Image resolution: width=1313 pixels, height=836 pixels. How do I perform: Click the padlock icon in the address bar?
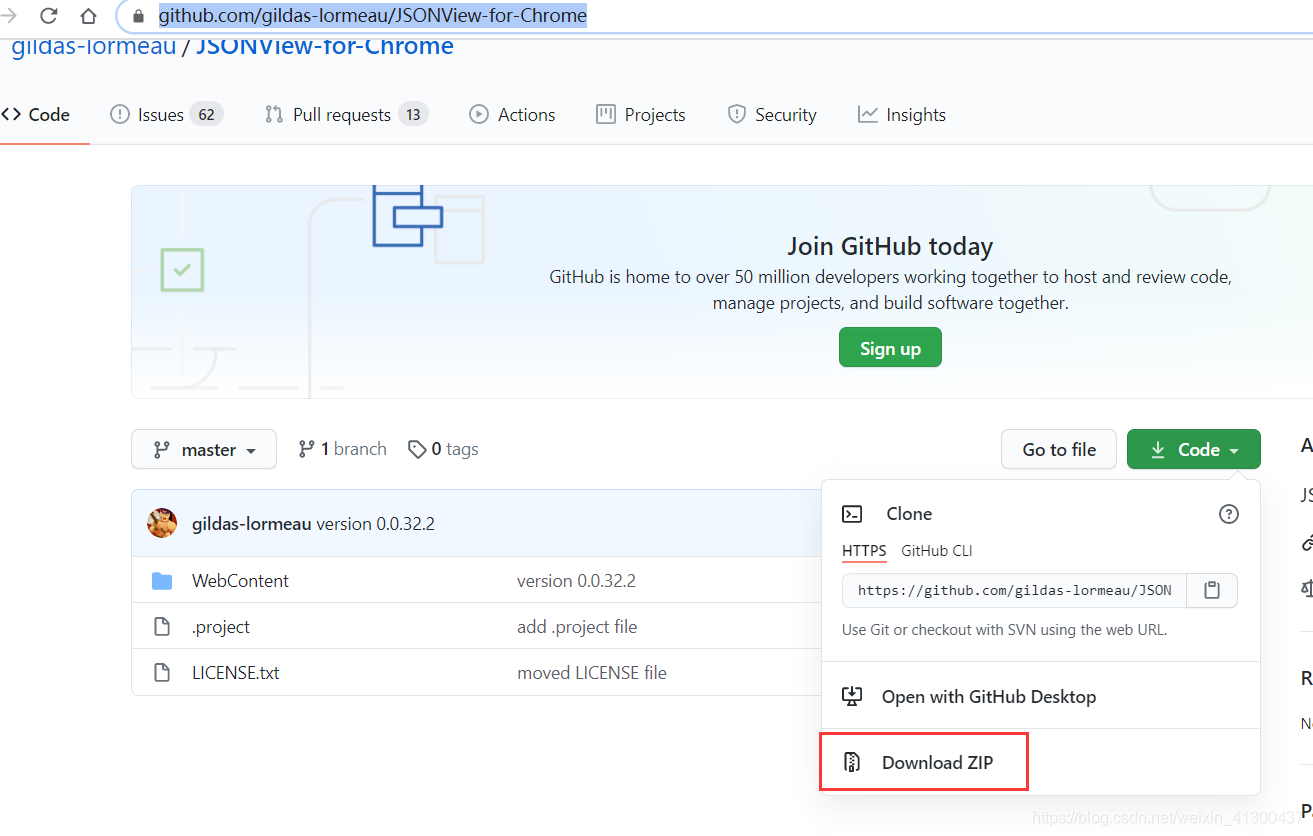(x=136, y=16)
